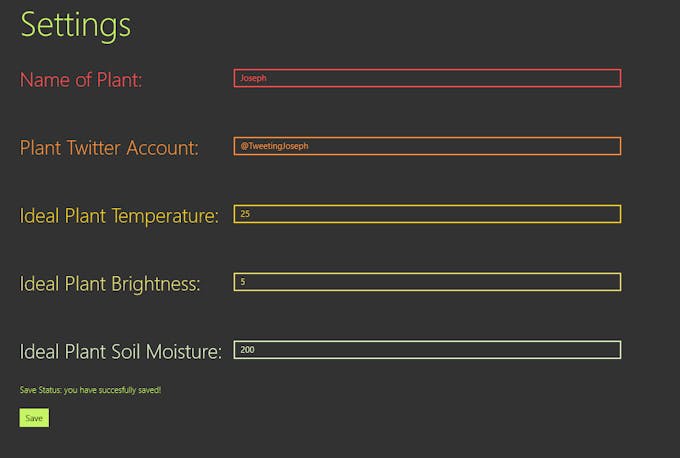
Task: Click the 'Ideal Plant Temperature:' label
Action: click(x=119, y=216)
